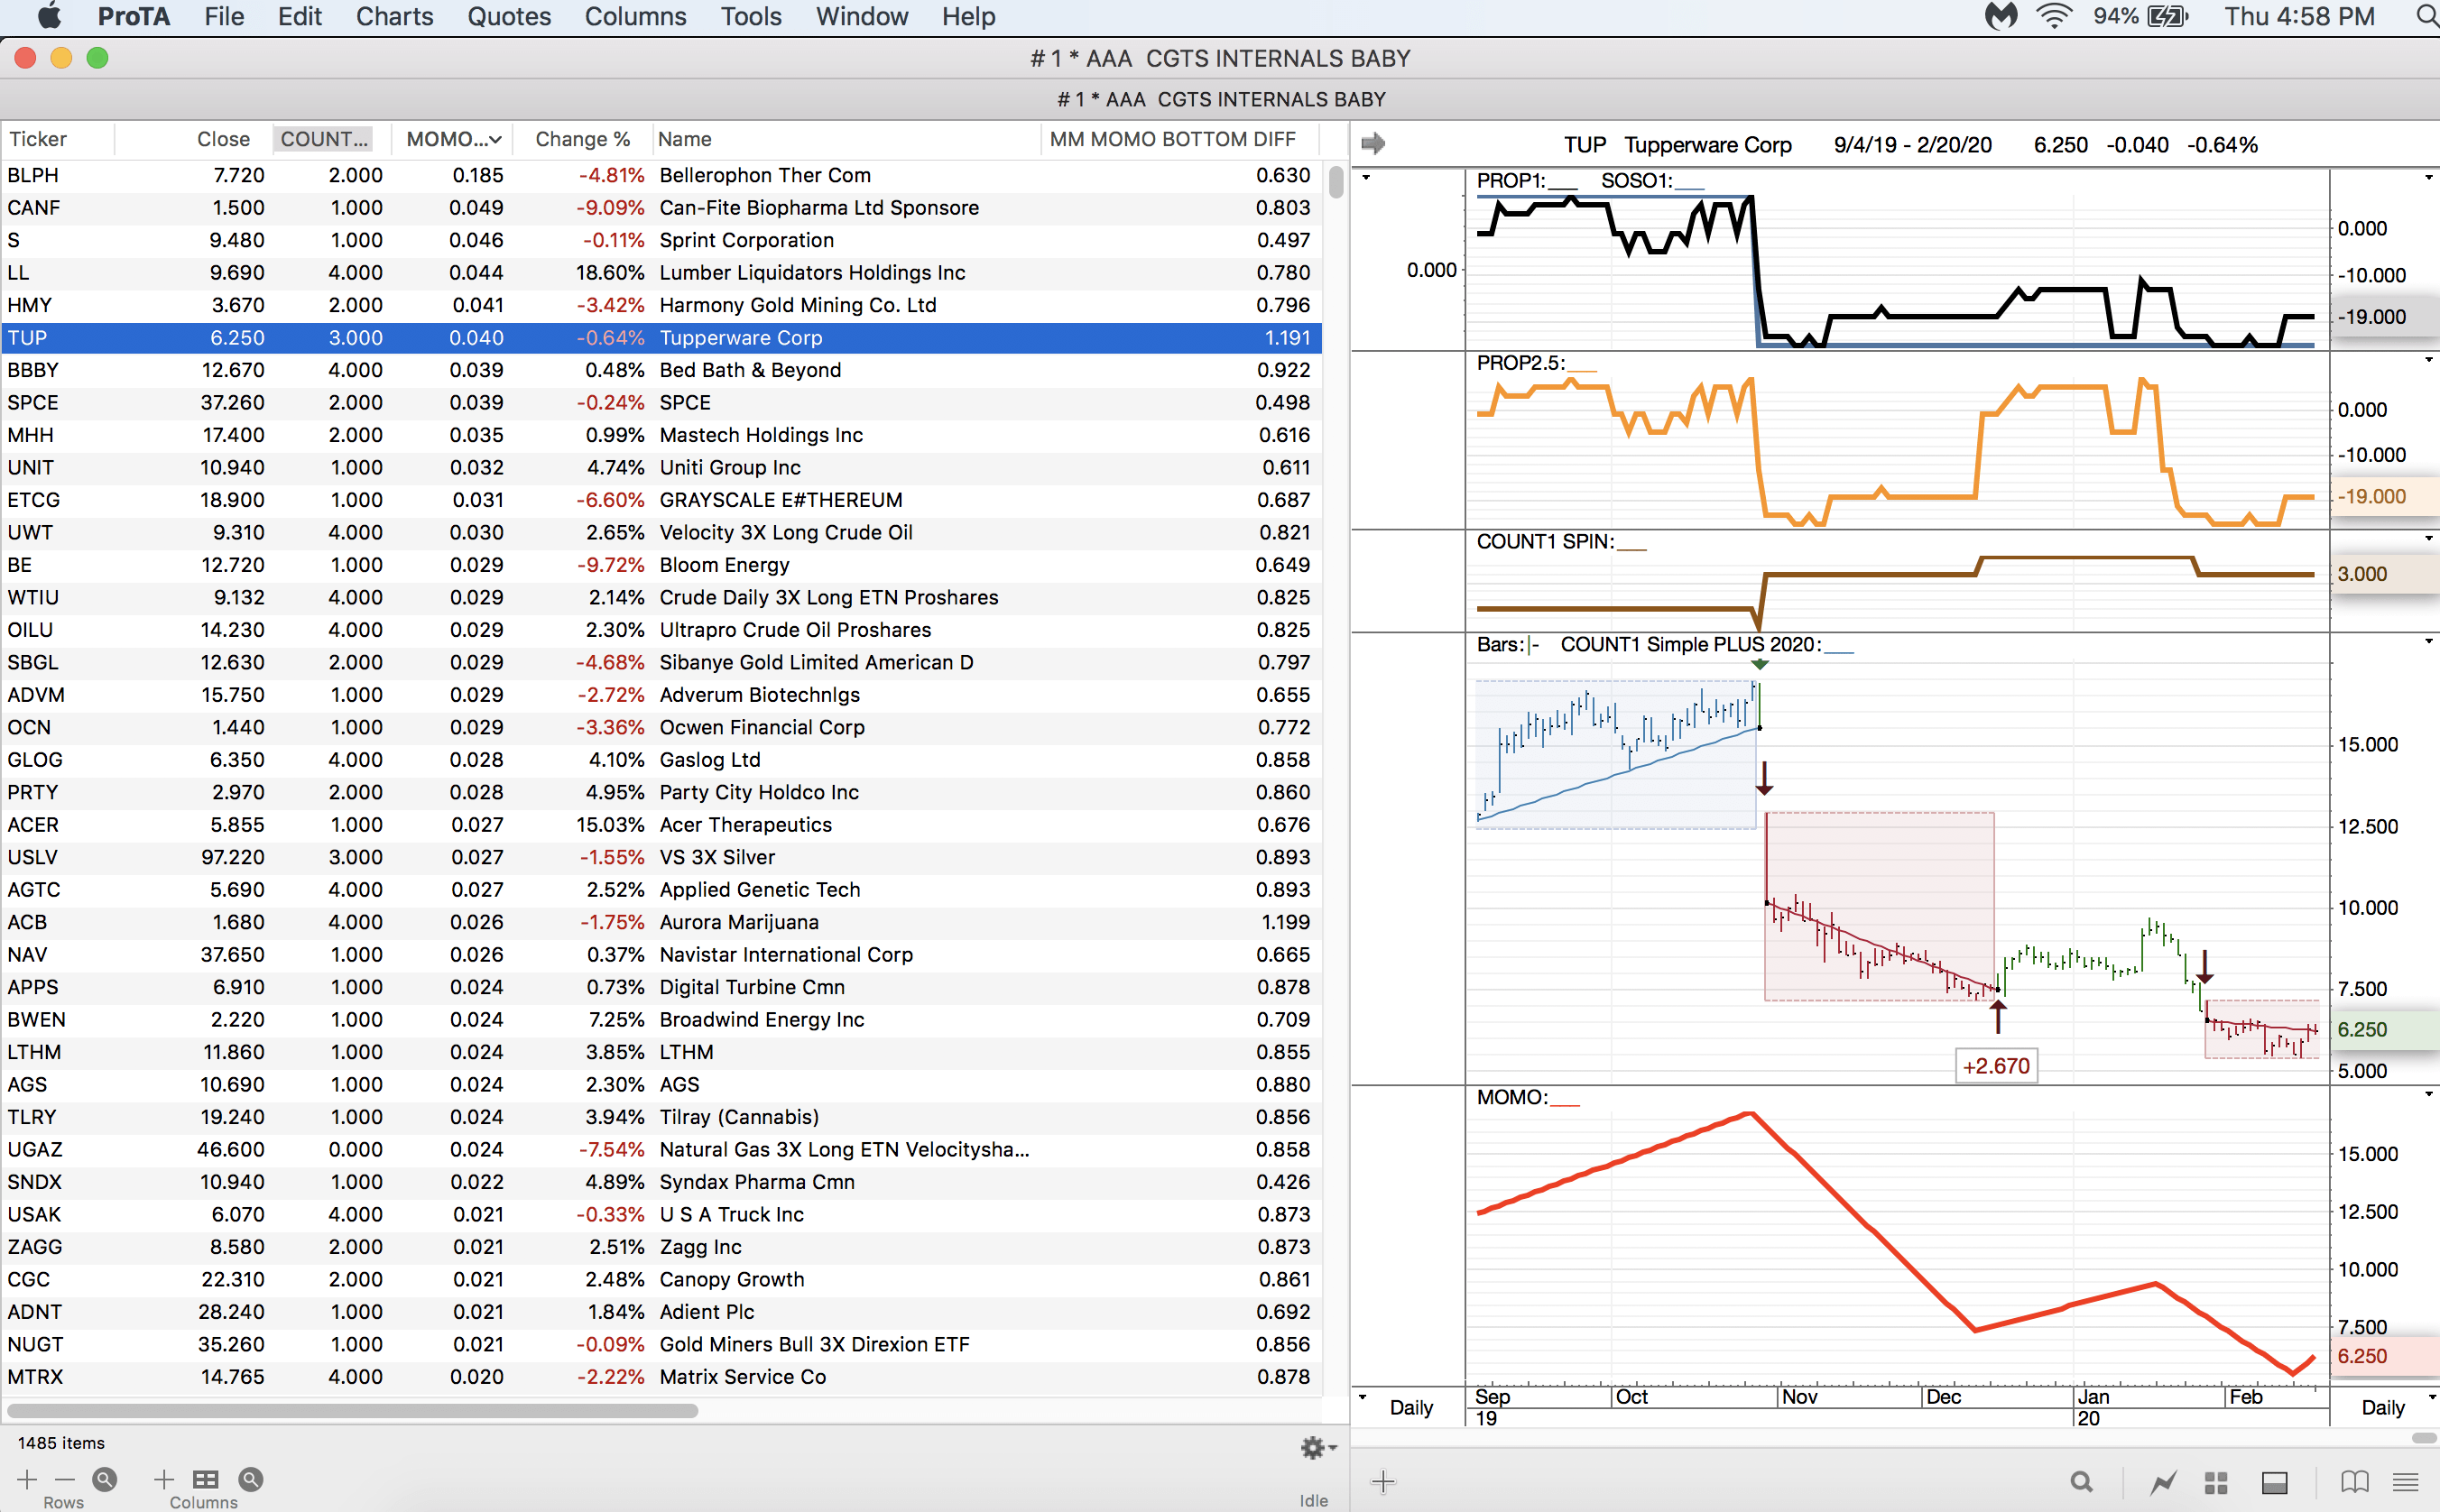The width and height of the screenshot is (2440, 1512).
Task: Open the Charts menu
Action: [x=394, y=17]
